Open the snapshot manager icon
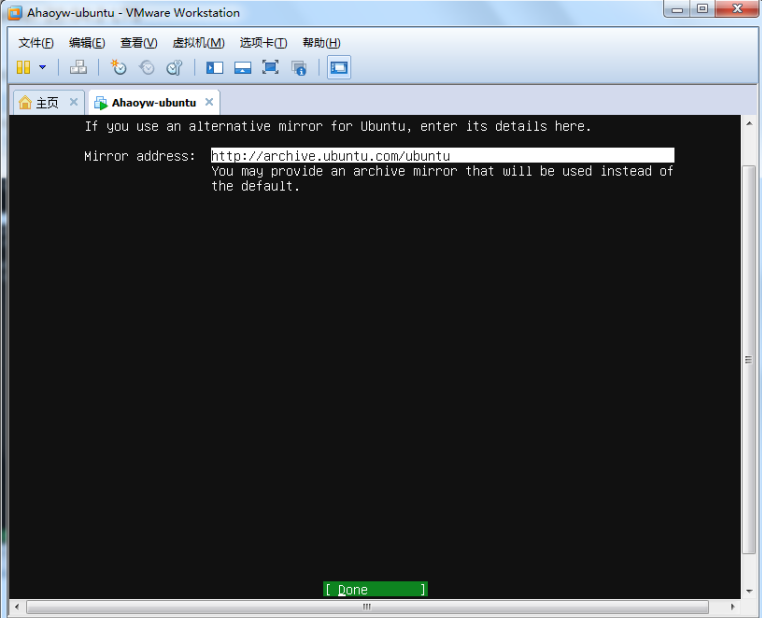This screenshot has width=762, height=618. (x=174, y=67)
